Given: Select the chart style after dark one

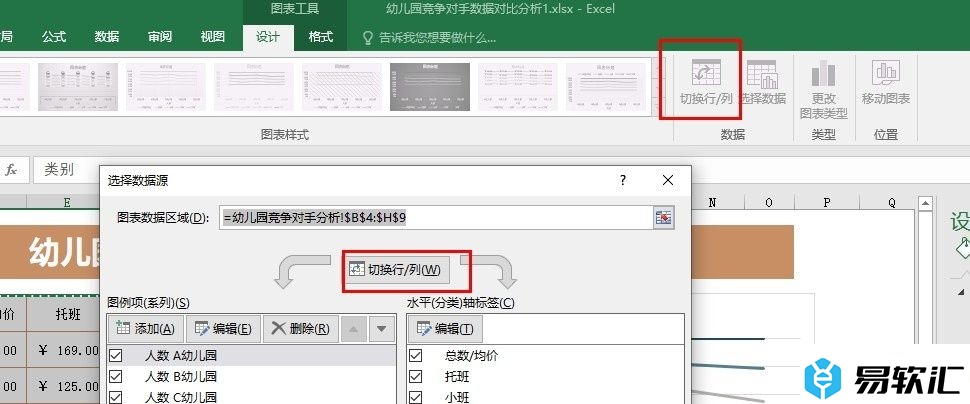Looking at the screenshot, I should 518,87.
